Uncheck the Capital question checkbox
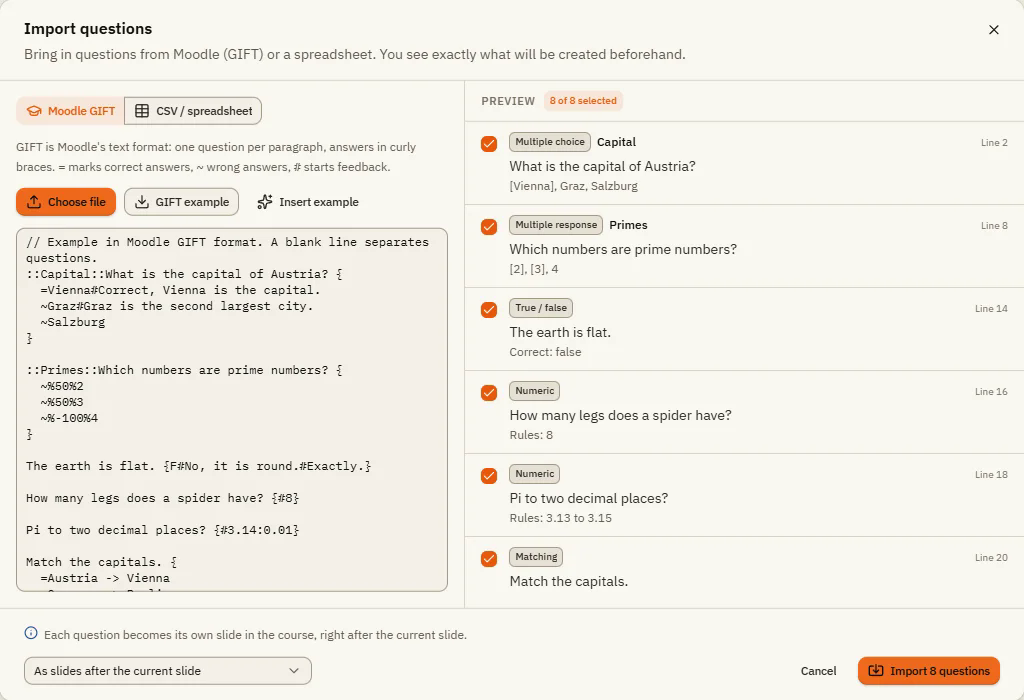The width and height of the screenshot is (1024, 700). (488, 144)
